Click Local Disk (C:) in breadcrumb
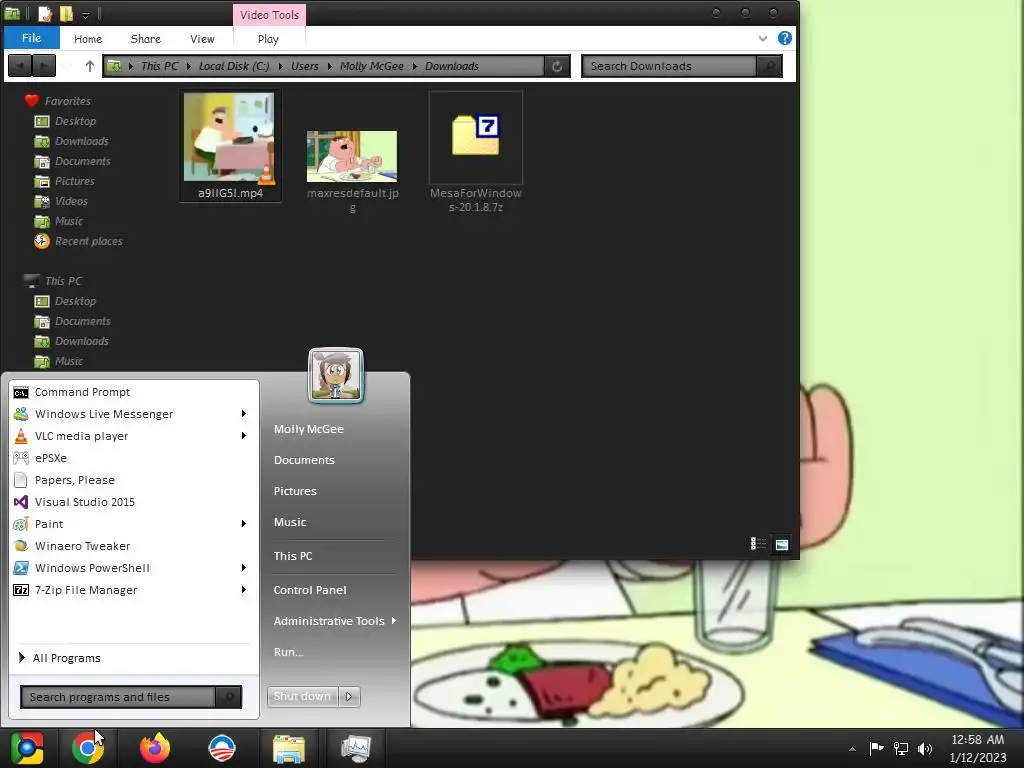The height and width of the screenshot is (768, 1024). coord(234,66)
